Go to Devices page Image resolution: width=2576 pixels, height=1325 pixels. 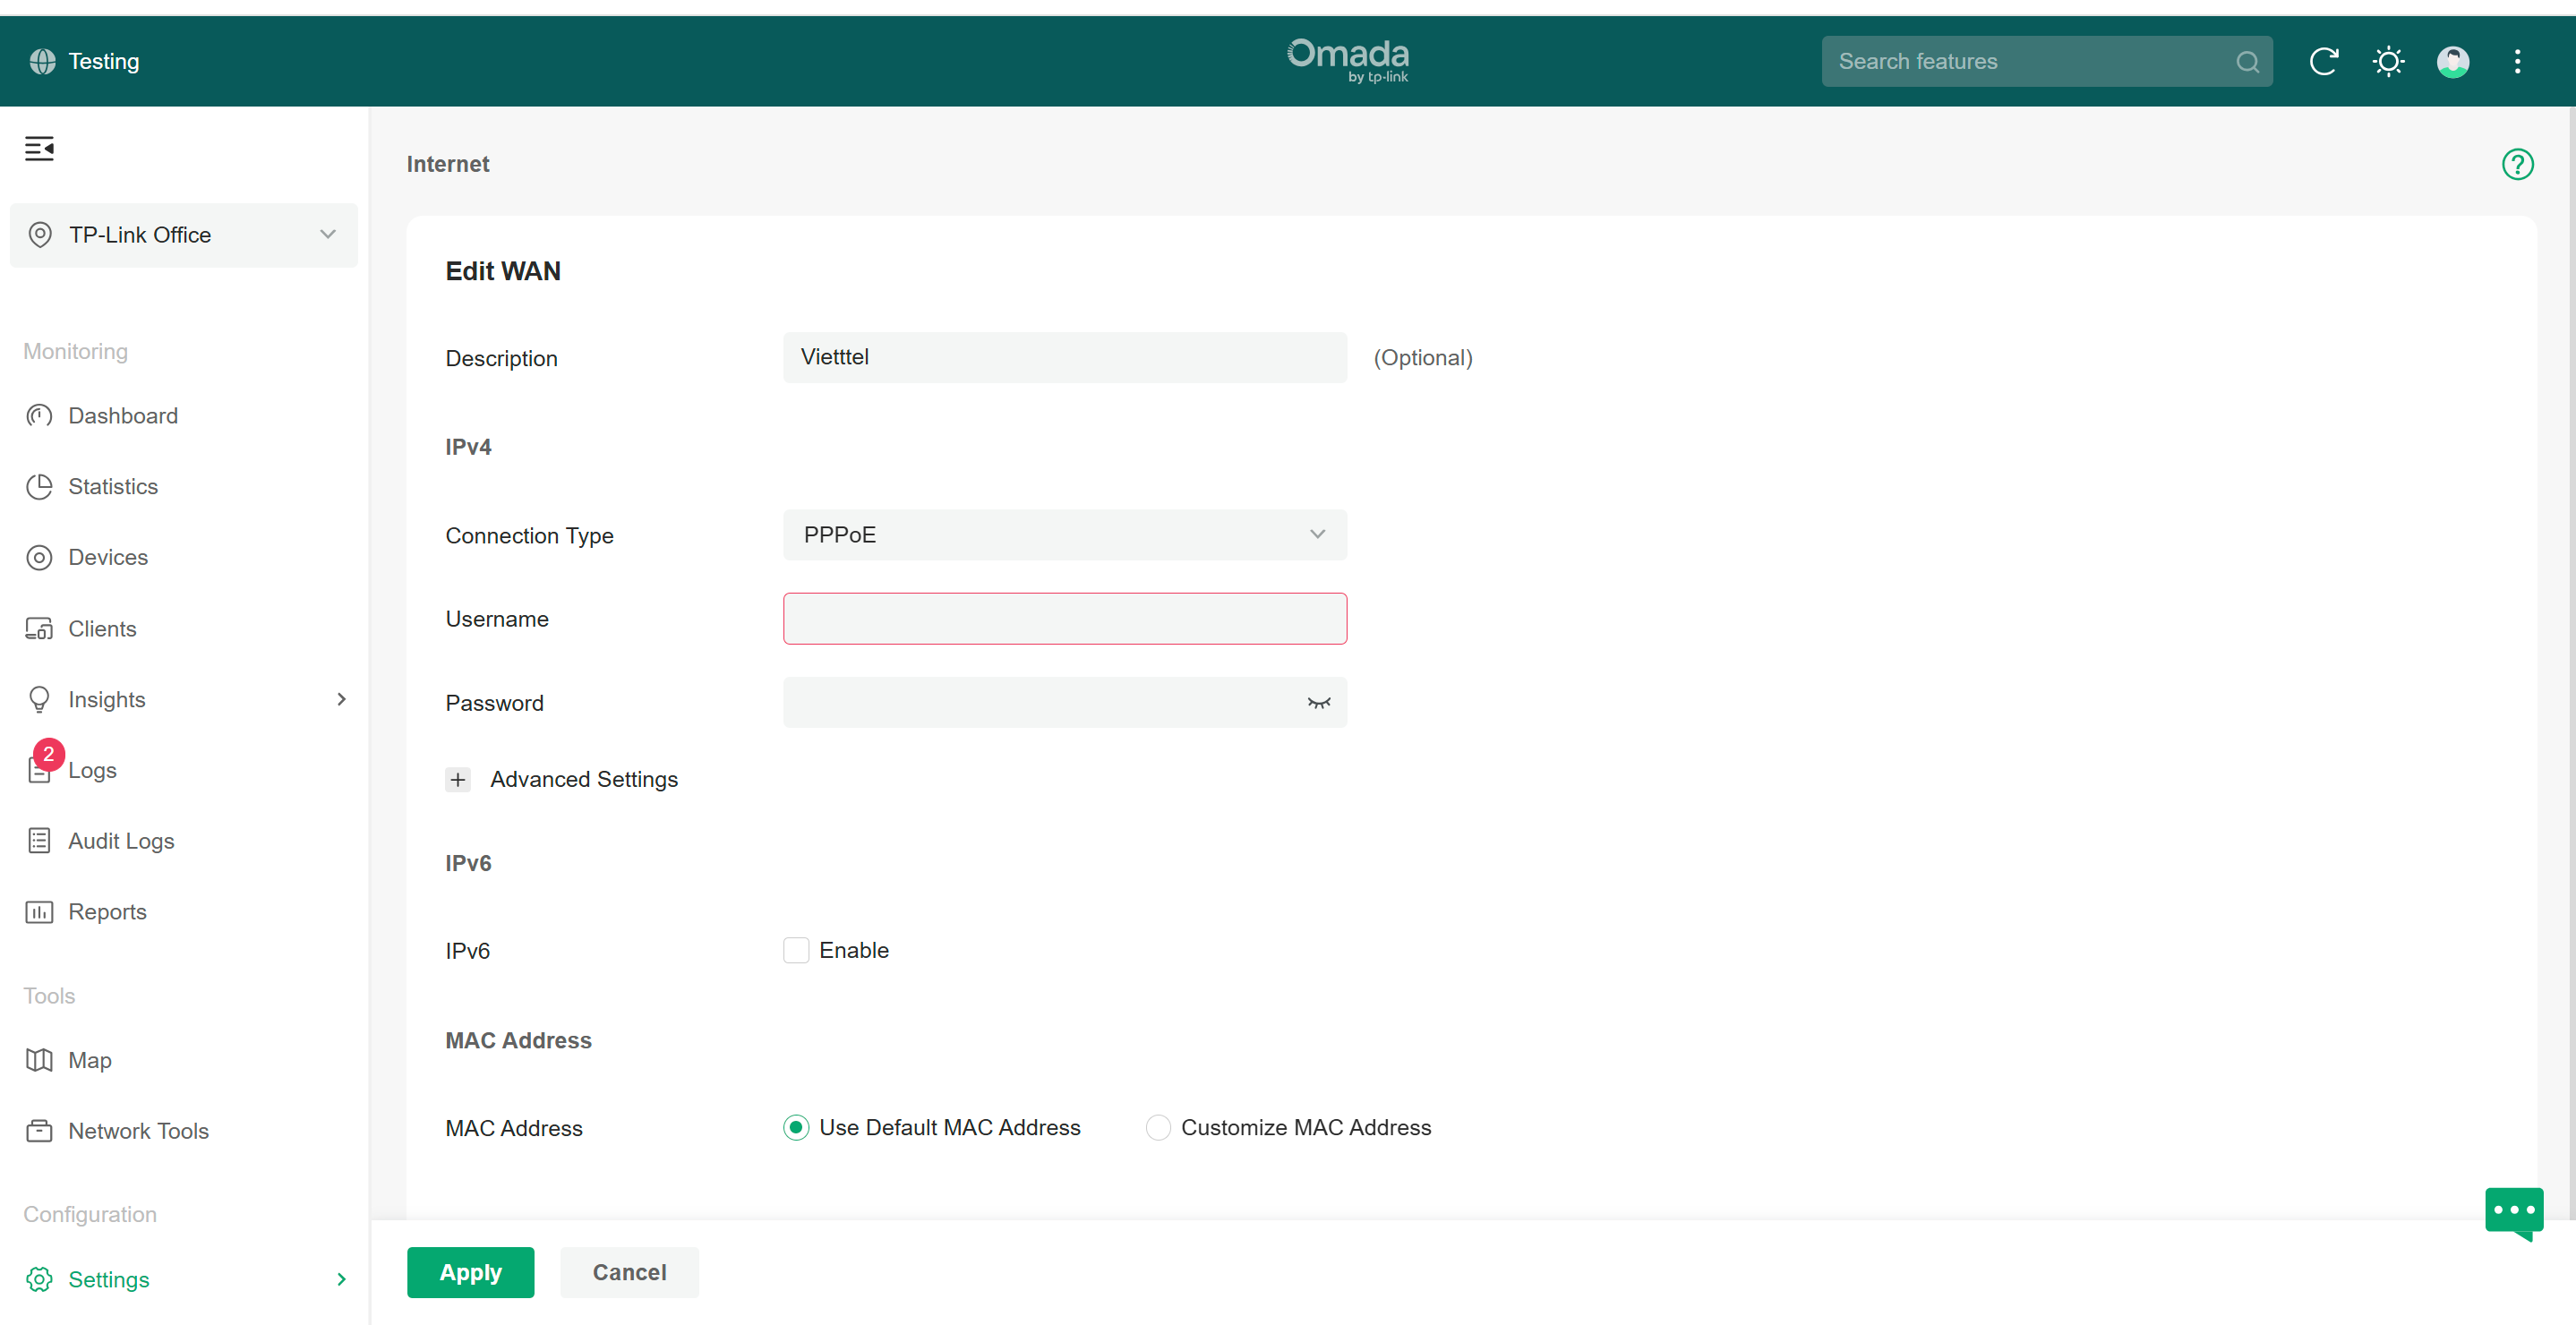[108, 558]
